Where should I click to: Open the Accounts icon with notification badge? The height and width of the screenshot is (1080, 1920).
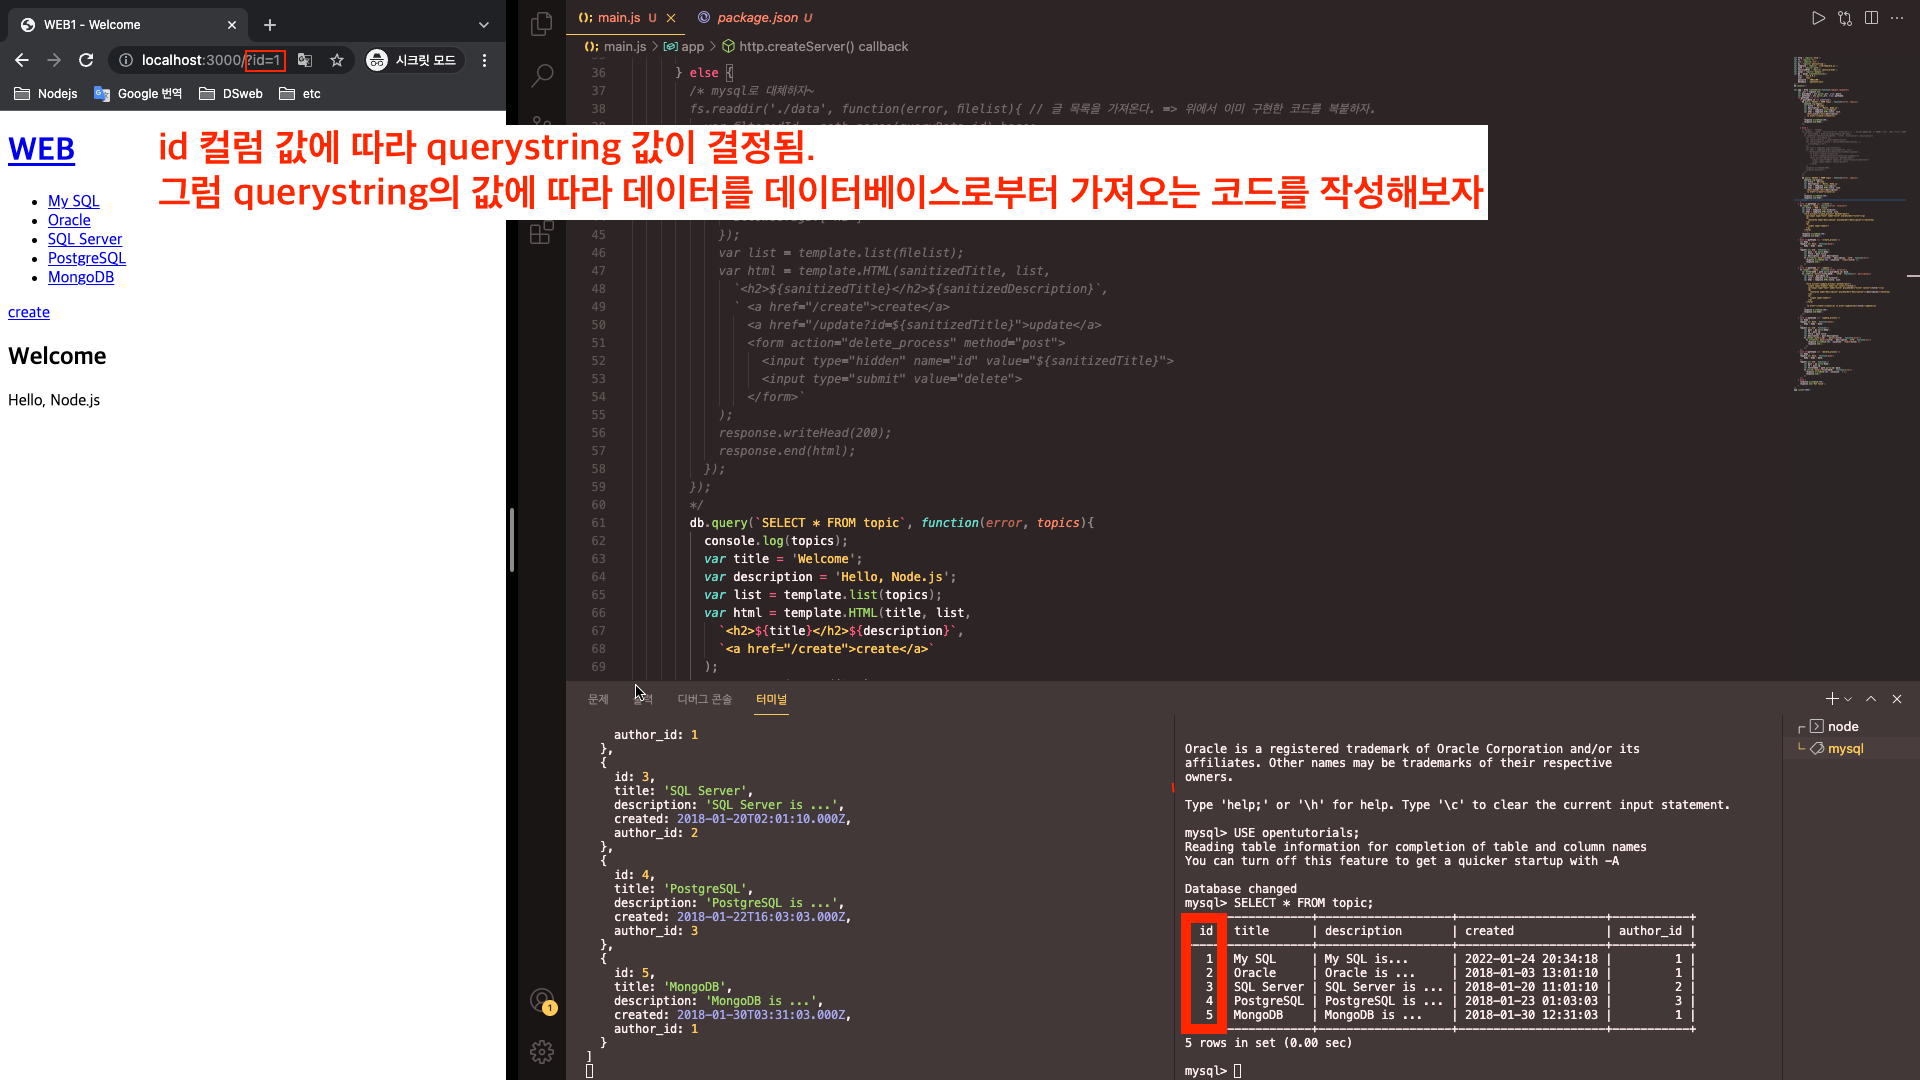tap(541, 1000)
